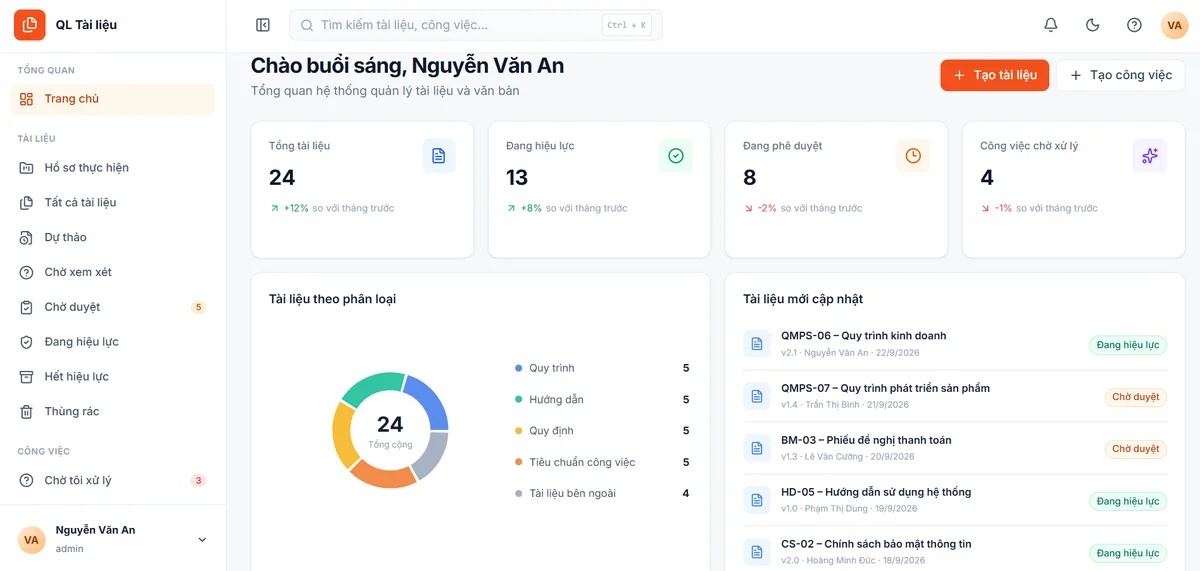The image size is (1200, 571).
Task: Open BM-03 – Phiếu đề nghị thanh toán
Action: point(866,440)
